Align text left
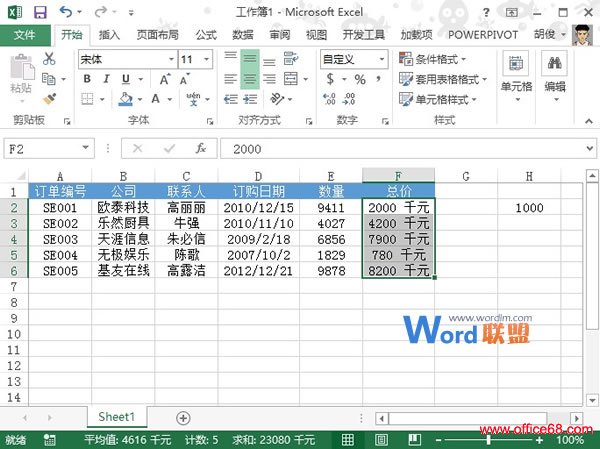This screenshot has width=600, height=449. 230,79
